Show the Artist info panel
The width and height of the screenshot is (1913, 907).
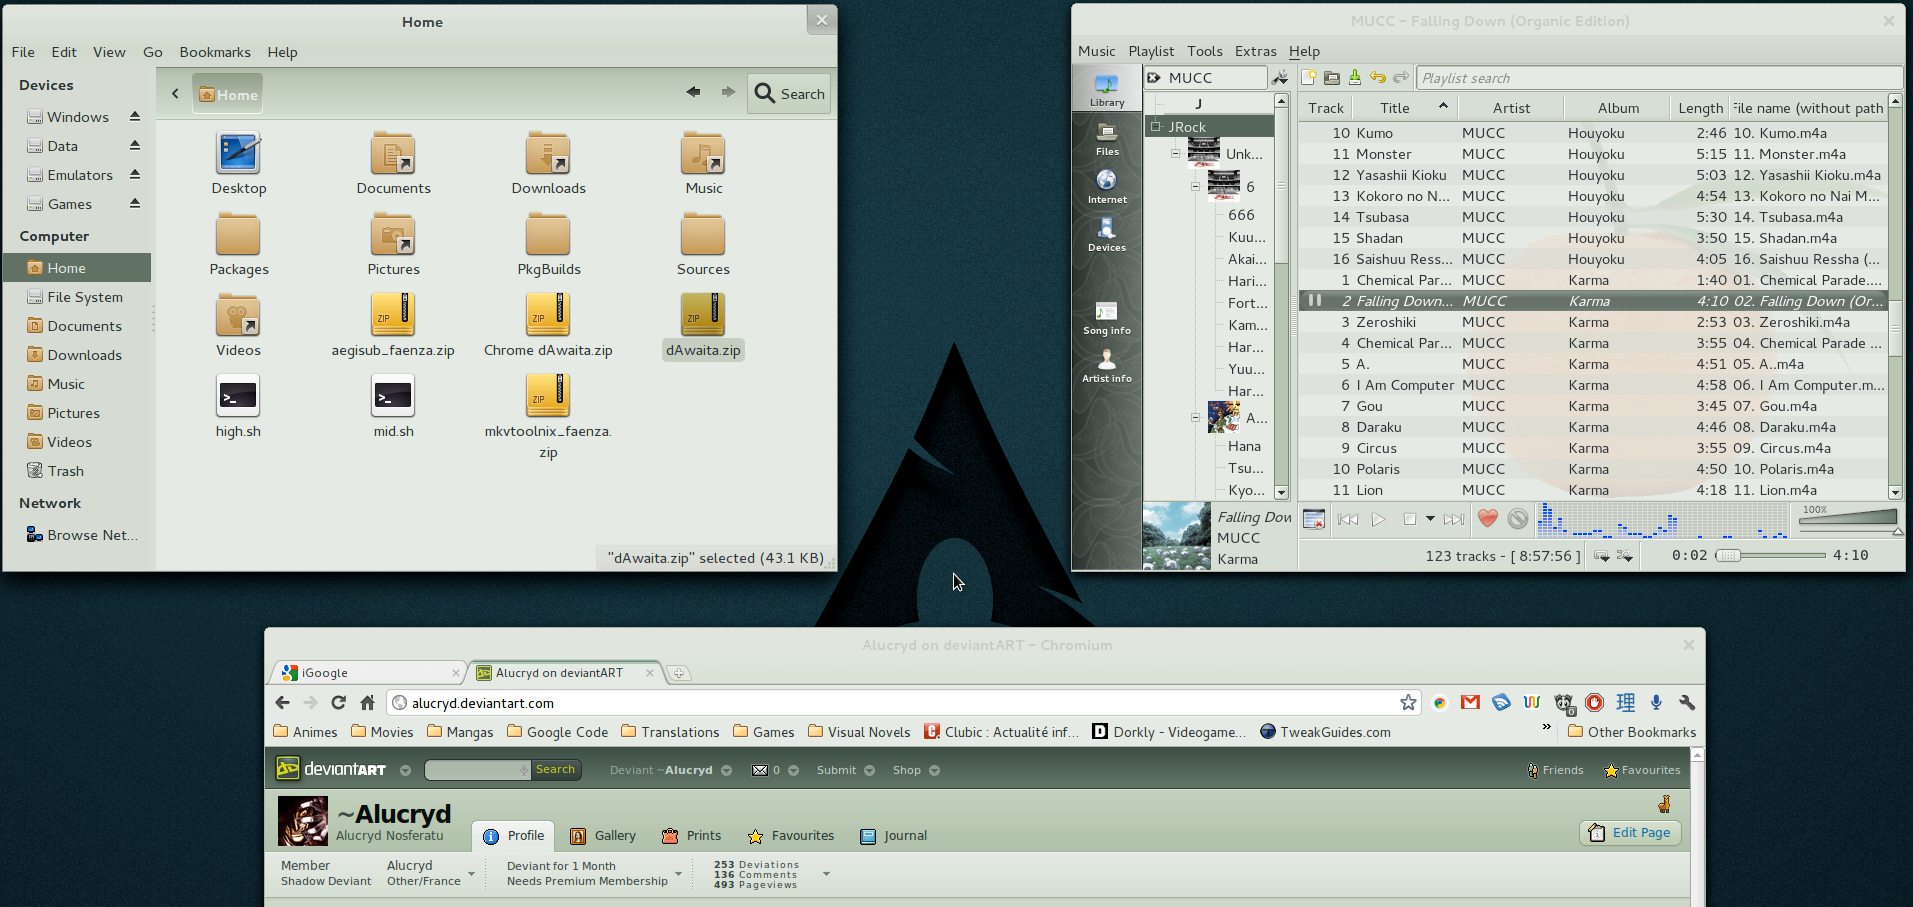click(1106, 366)
